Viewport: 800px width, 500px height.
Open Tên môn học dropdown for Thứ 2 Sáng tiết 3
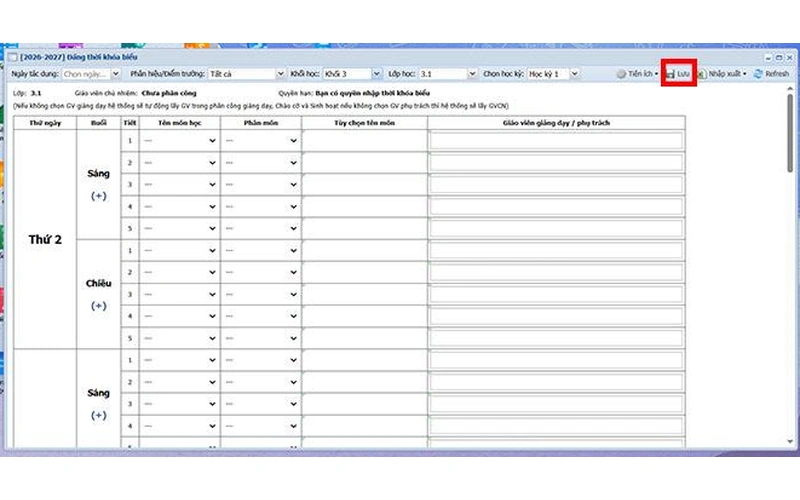pos(180,185)
